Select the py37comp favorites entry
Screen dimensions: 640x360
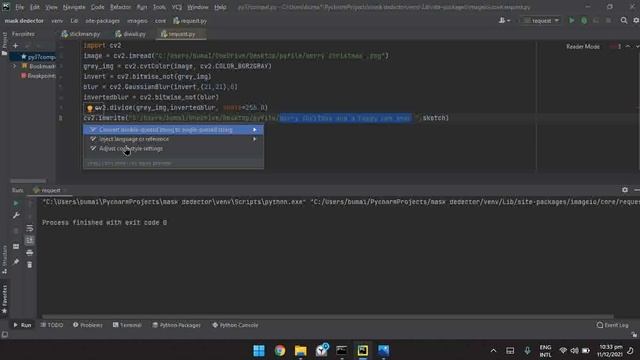click(38, 57)
